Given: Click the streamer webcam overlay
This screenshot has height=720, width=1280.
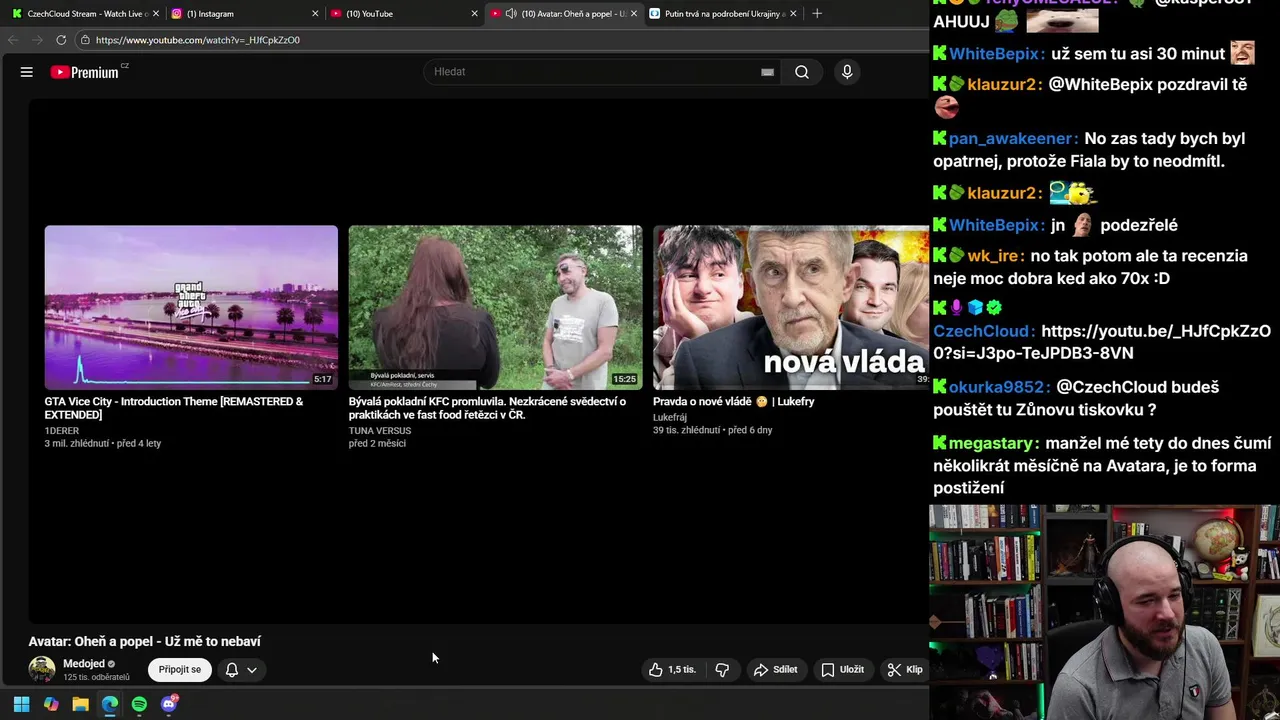Looking at the screenshot, I should click(1104, 612).
